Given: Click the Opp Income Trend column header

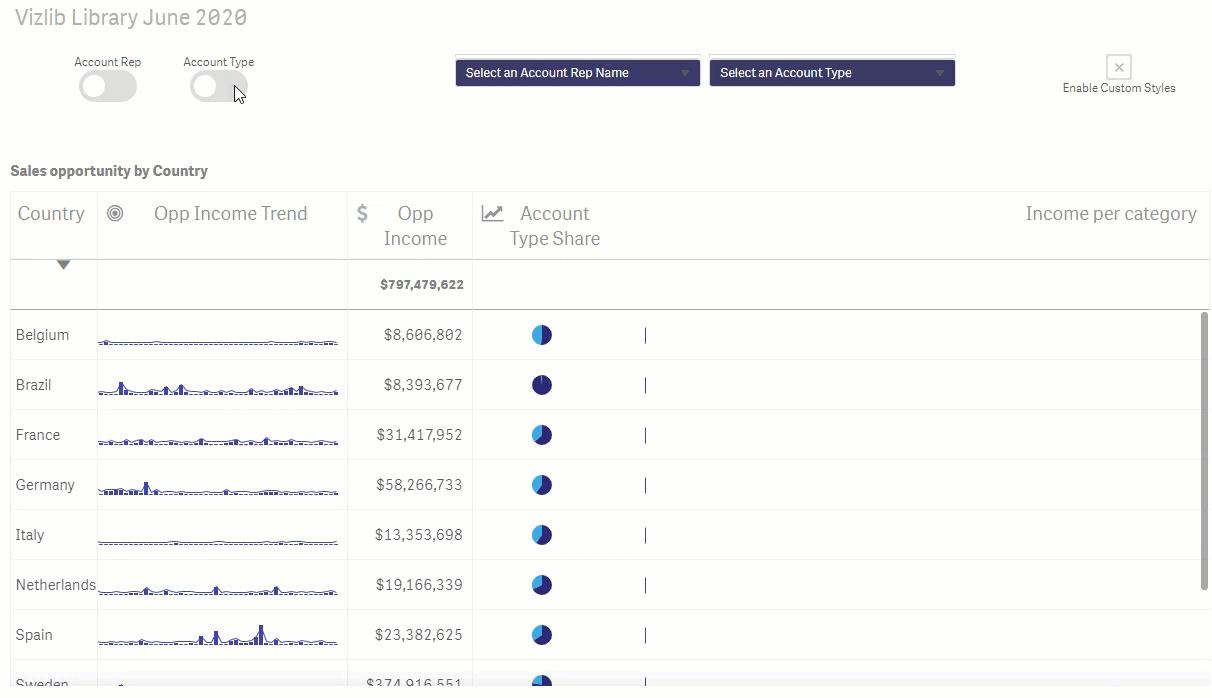Looking at the screenshot, I should point(231,213).
